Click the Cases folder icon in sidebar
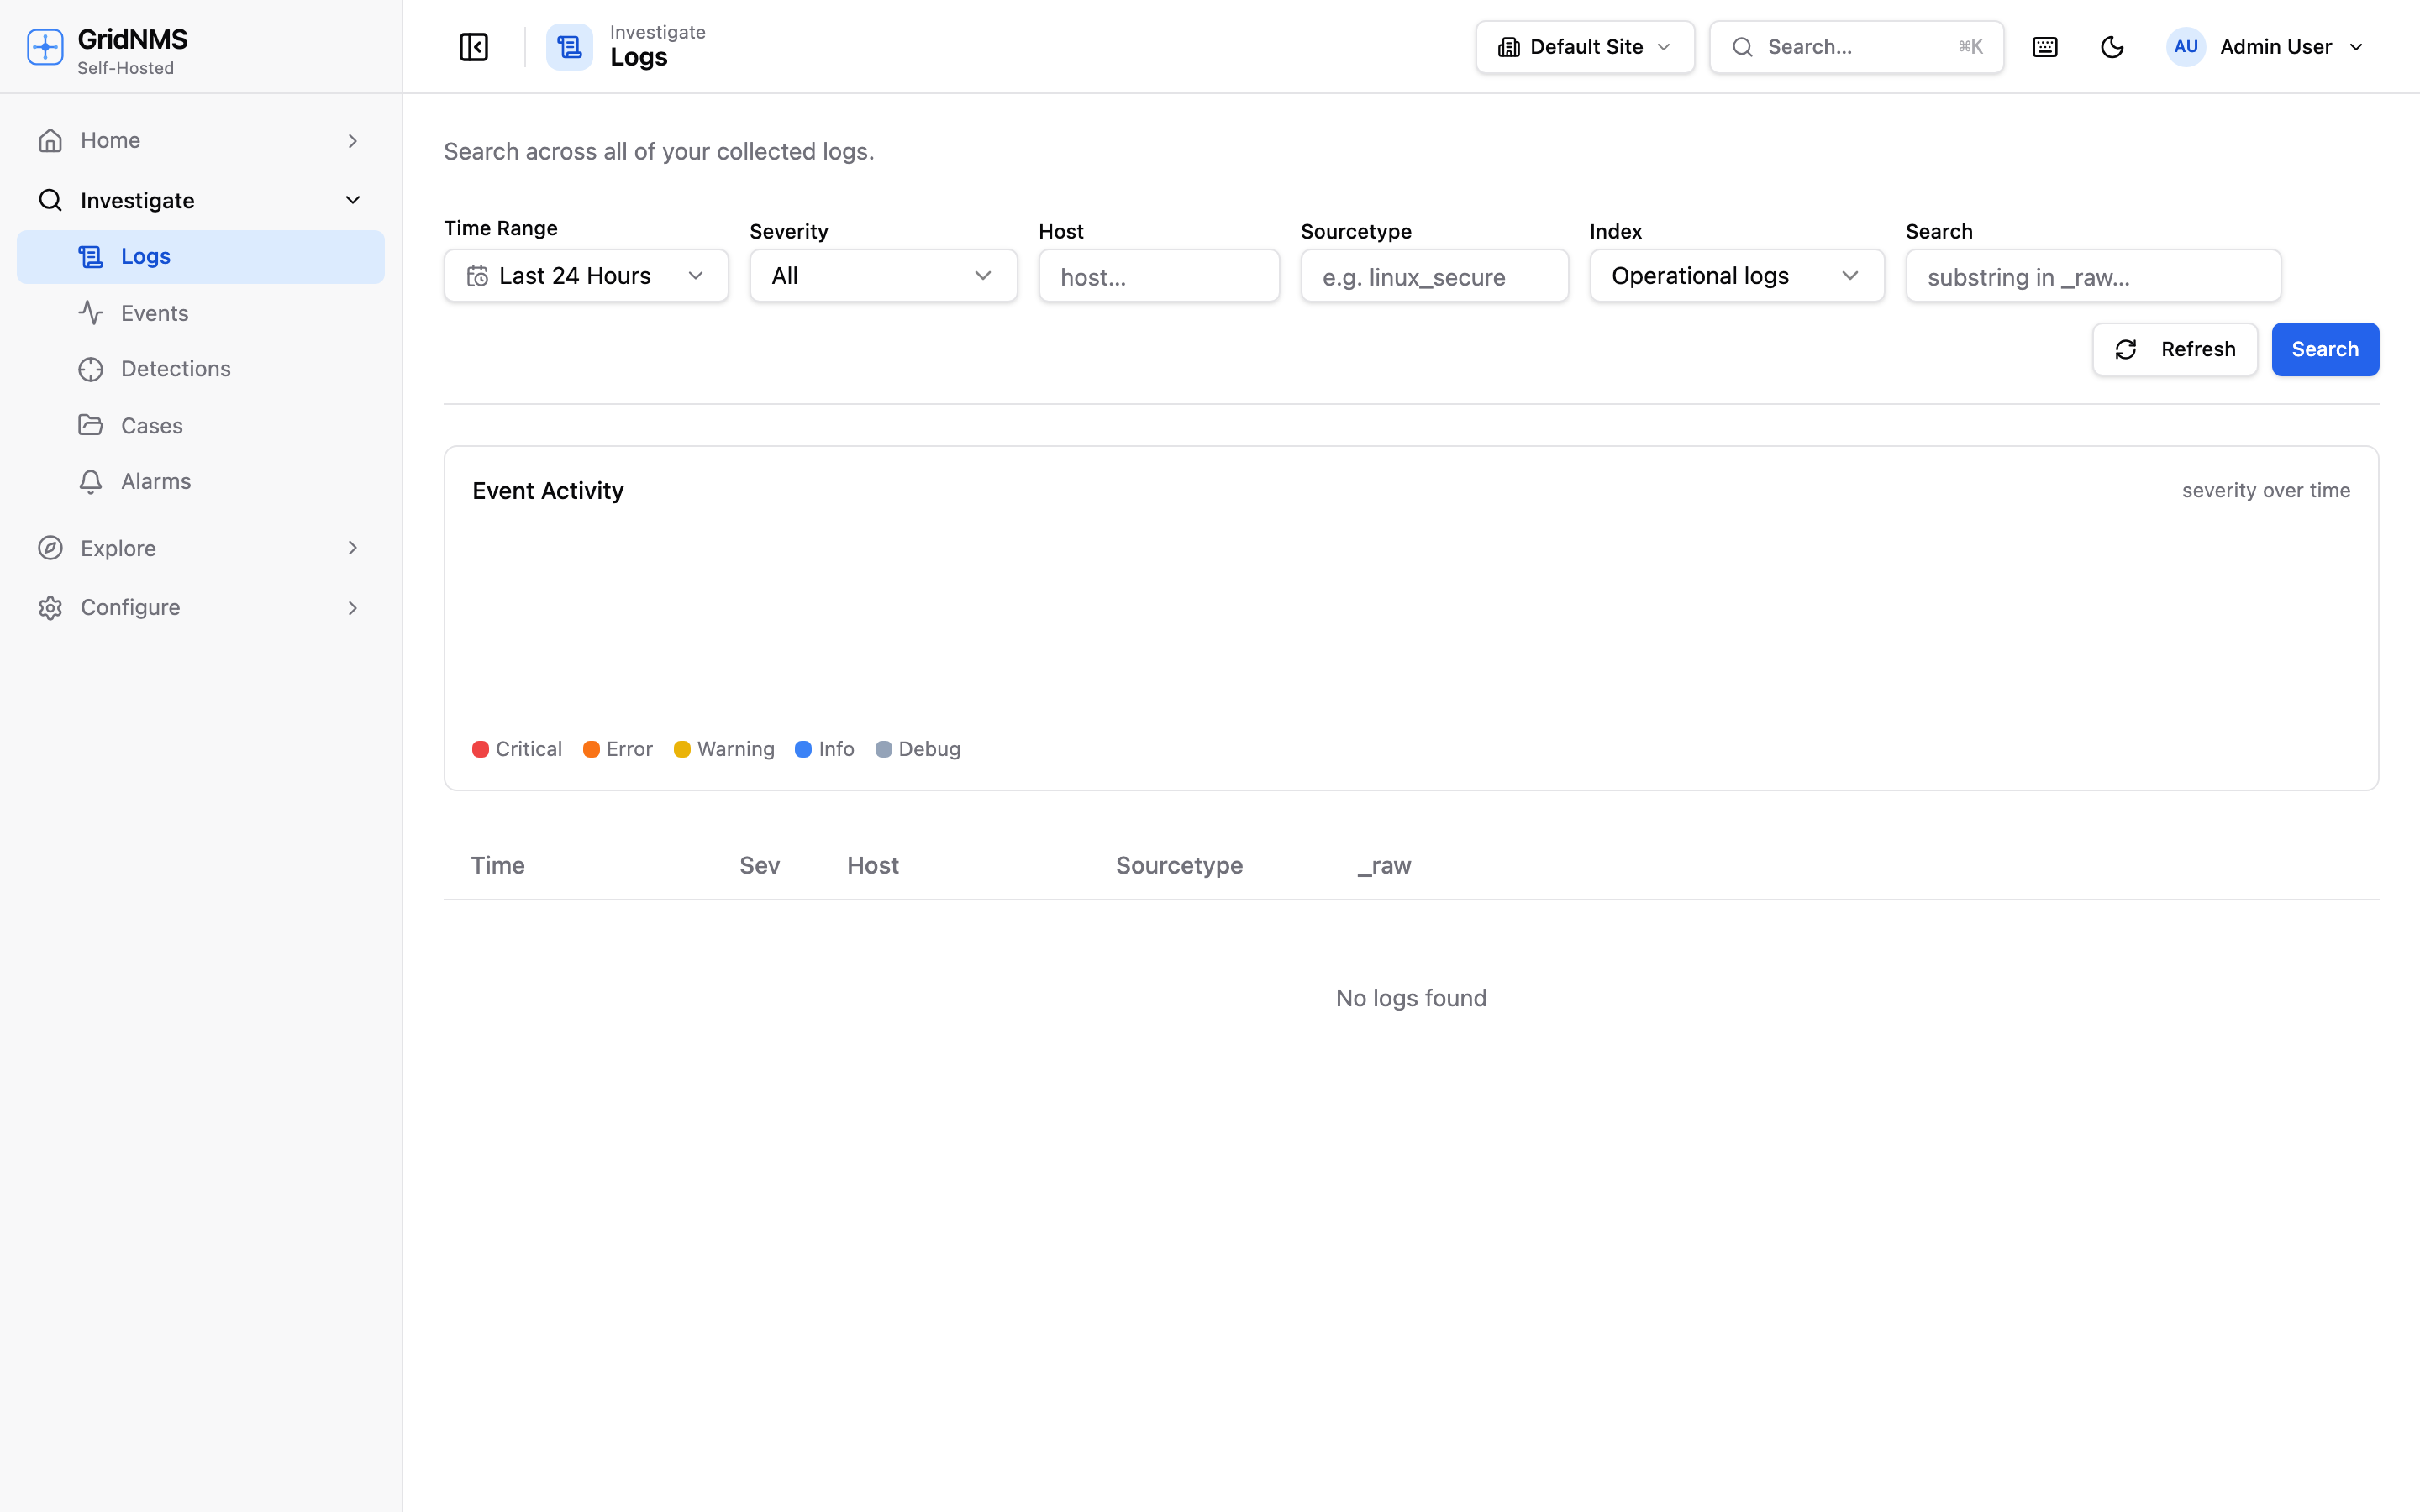2420x1512 pixels. [x=91, y=425]
